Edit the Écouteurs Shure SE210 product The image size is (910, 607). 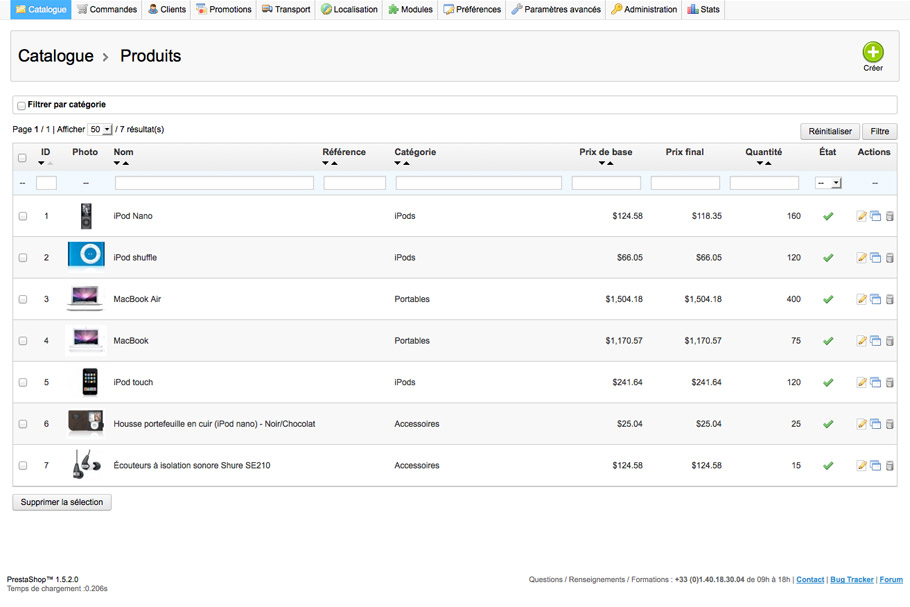(862, 465)
